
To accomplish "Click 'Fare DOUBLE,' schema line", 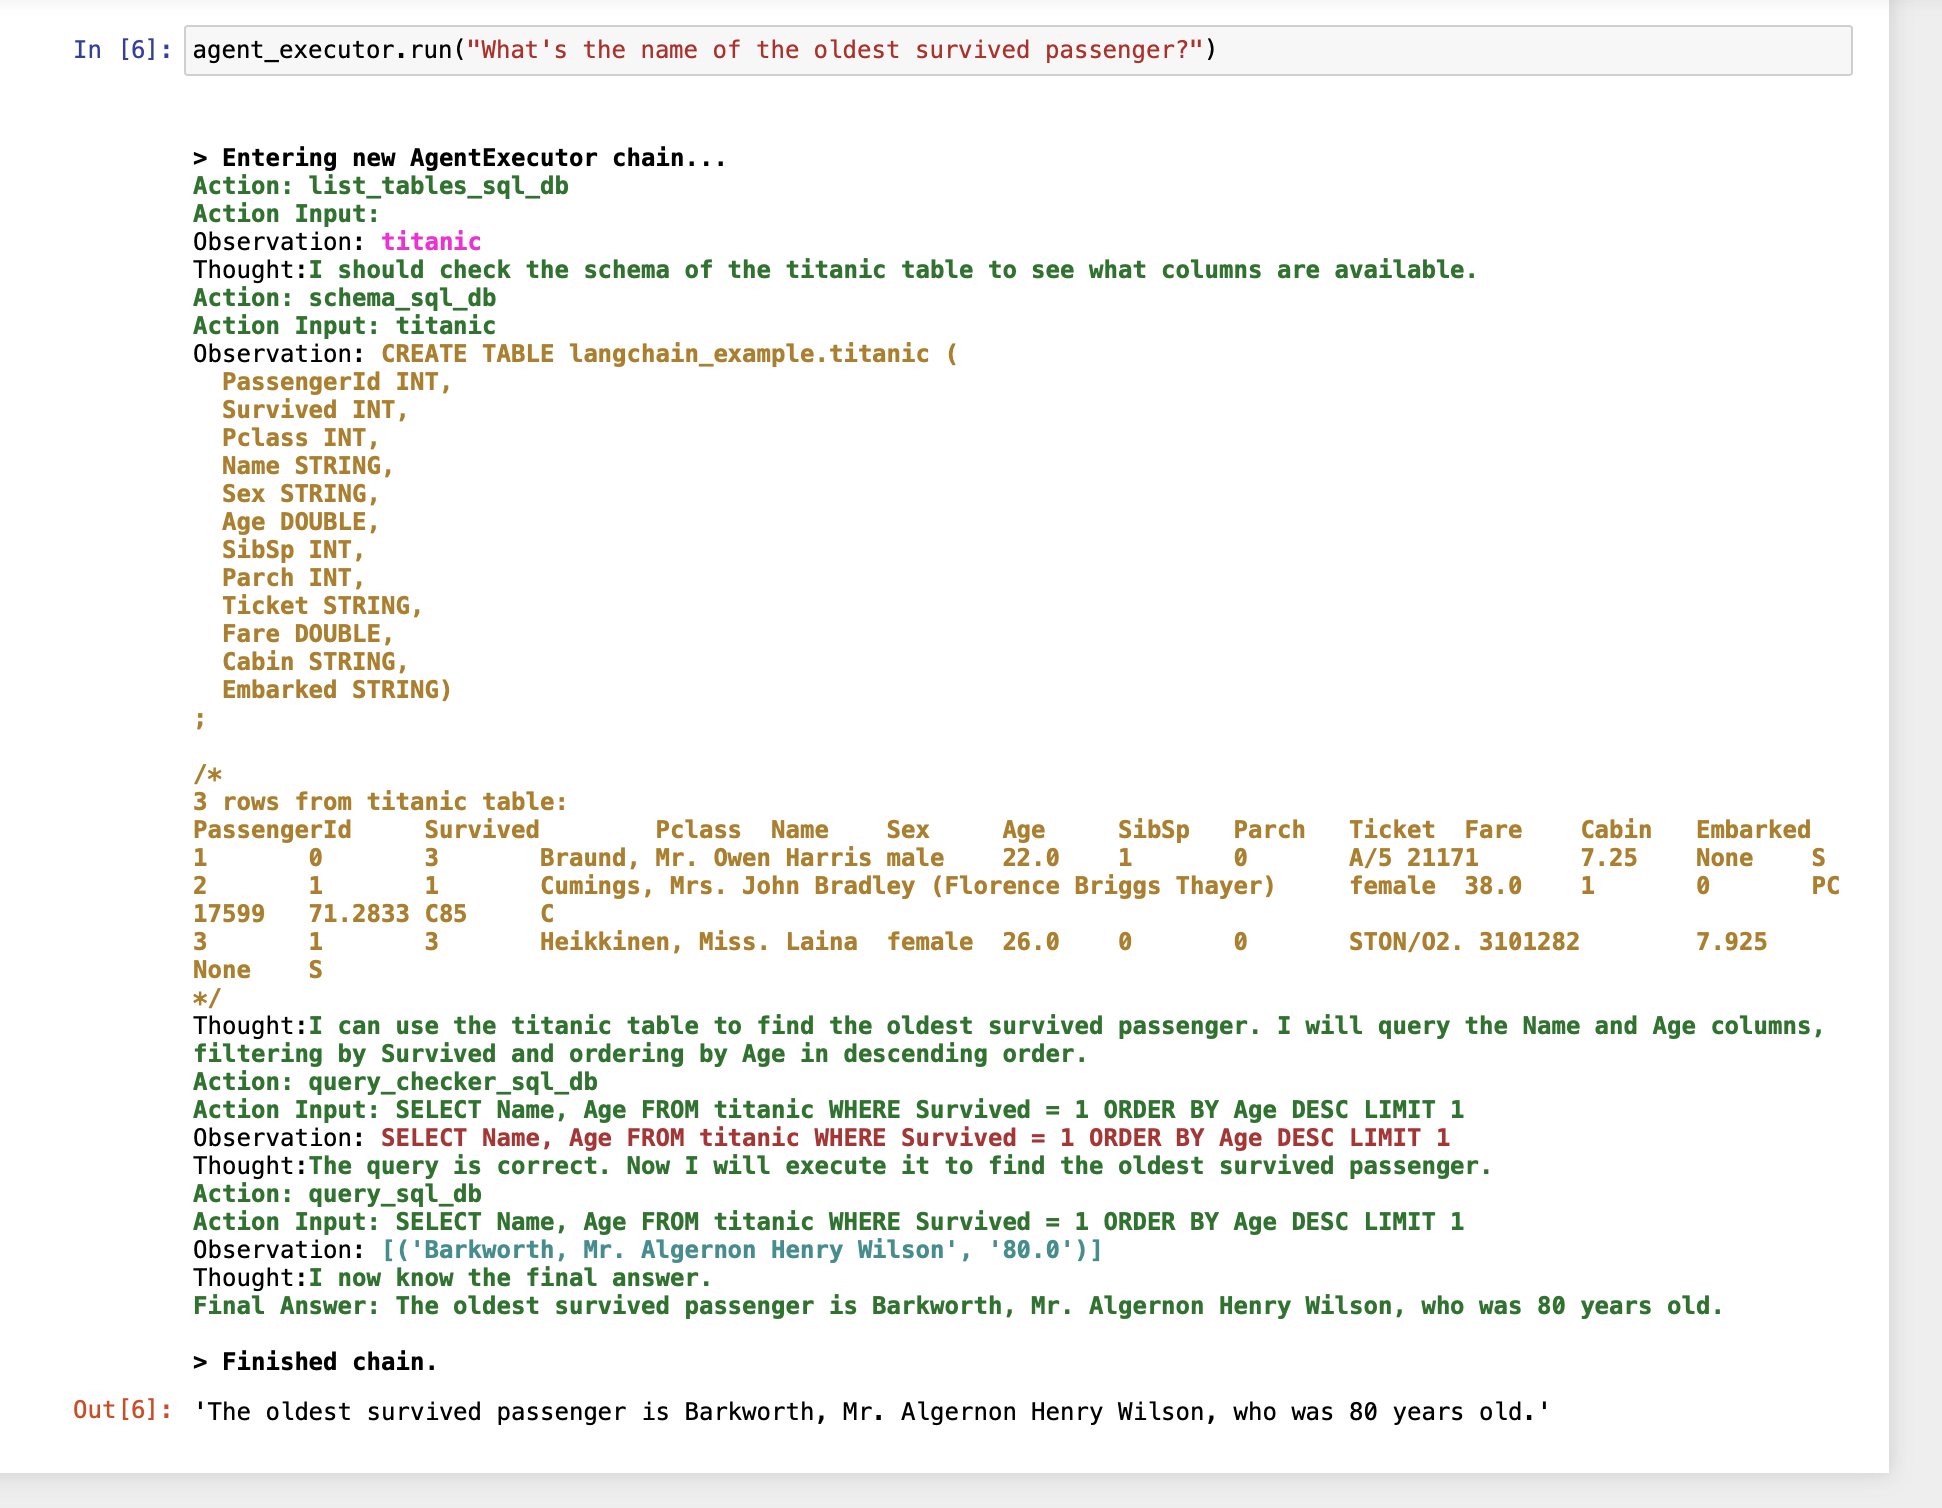I will (x=308, y=634).
